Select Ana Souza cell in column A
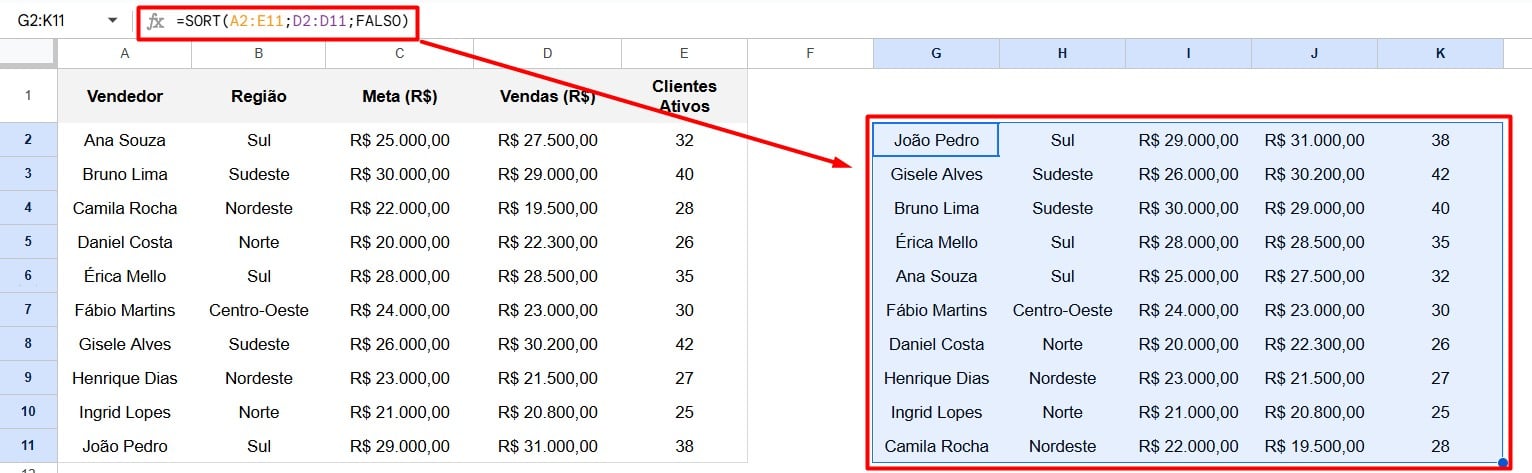1532x473 pixels. 125,140
